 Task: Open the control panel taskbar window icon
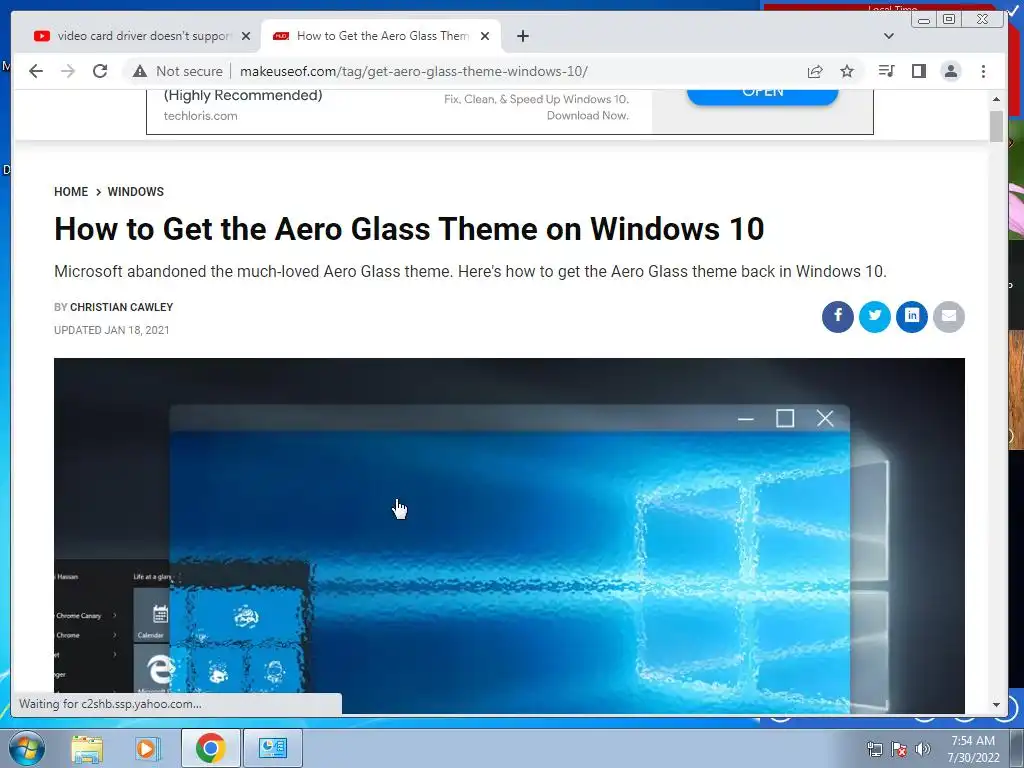[272, 748]
